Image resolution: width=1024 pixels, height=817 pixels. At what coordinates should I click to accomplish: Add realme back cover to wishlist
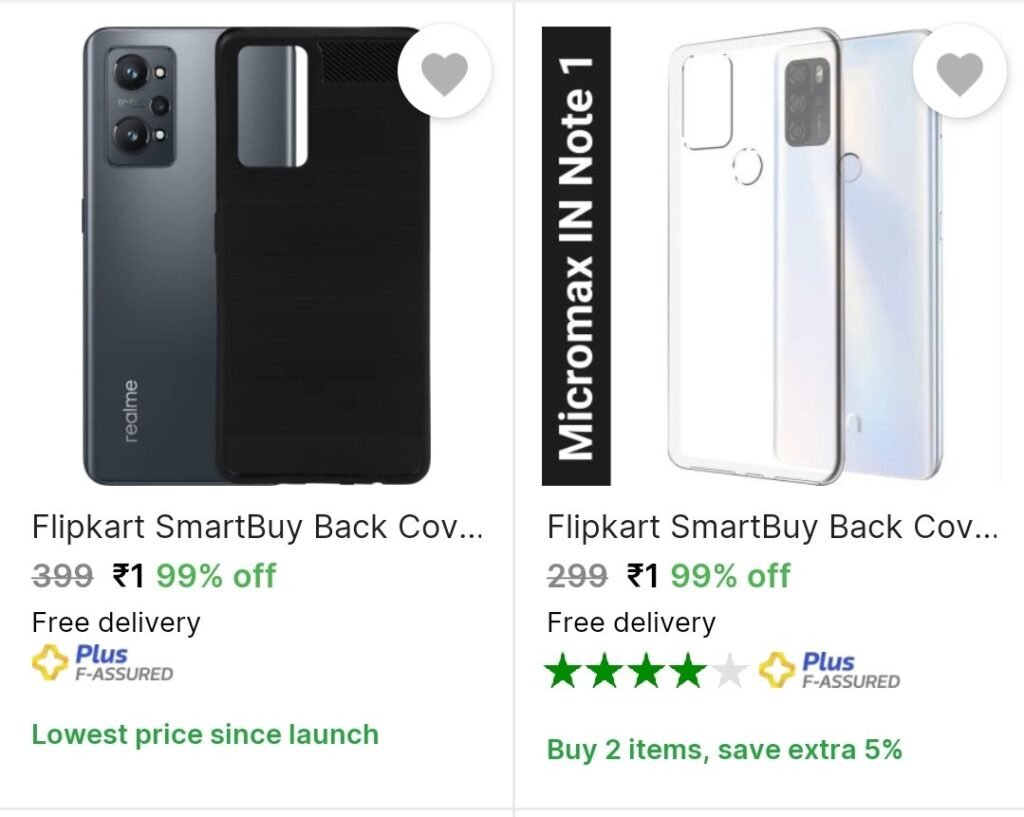(x=444, y=71)
